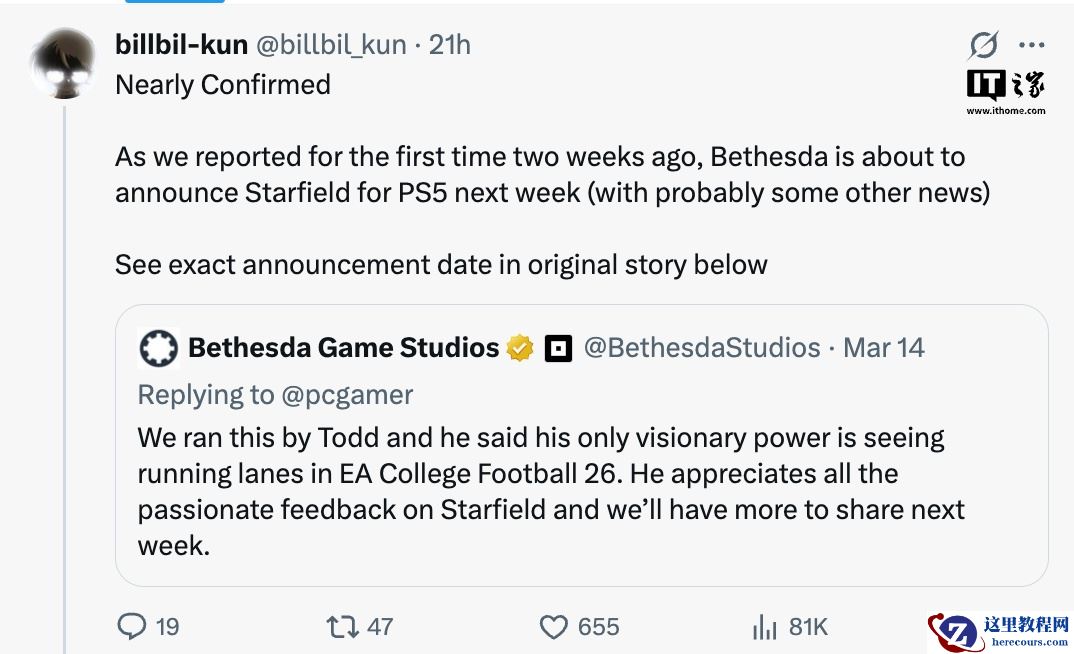
Task: Repost this tweet using the retweet icon
Action: click(x=342, y=626)
